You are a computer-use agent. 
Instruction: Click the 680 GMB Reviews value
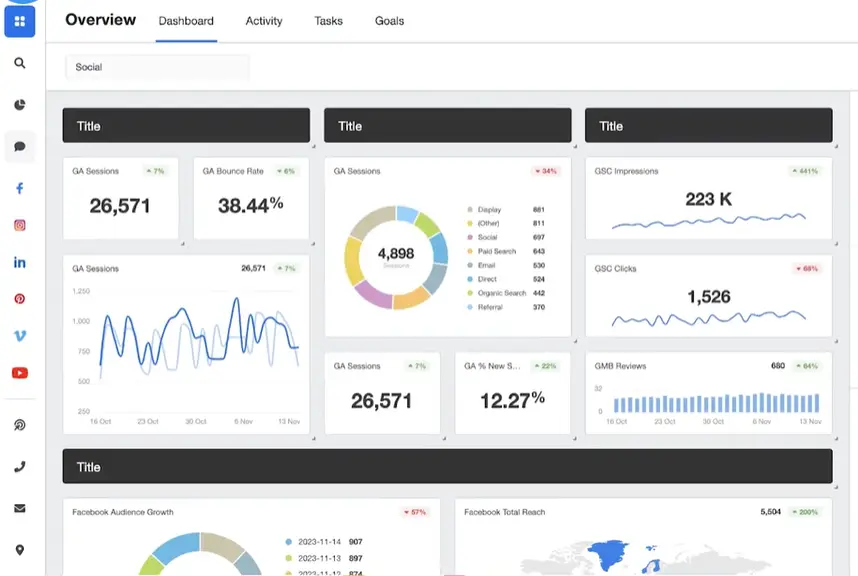778,365
